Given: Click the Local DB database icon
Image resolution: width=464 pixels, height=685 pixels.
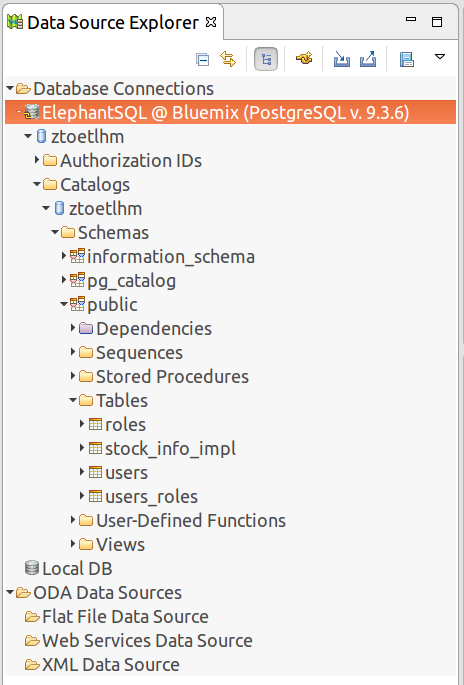Looking at the screenshot, I should pos(31,568).
